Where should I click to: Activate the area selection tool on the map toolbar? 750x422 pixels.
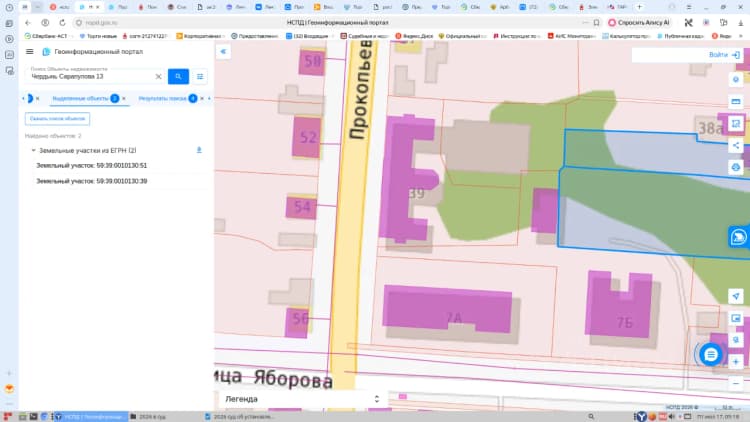736,123
